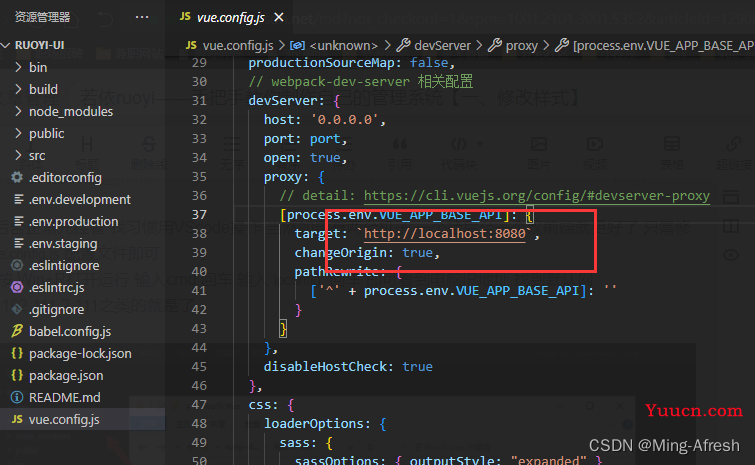Click the http://localhost:8080 target URL
The height and width of the screenshot is (465, 755).
pos(444,234)
